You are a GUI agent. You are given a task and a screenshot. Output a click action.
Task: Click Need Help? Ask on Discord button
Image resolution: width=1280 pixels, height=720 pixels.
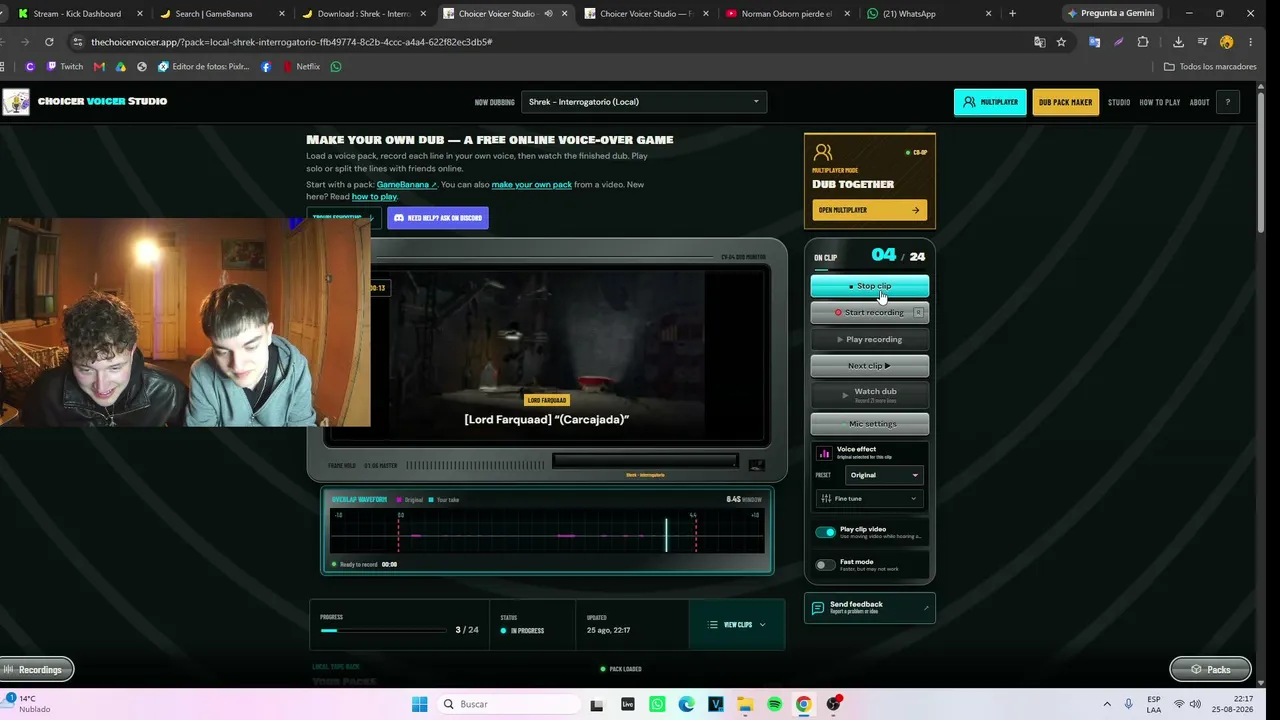438,218
